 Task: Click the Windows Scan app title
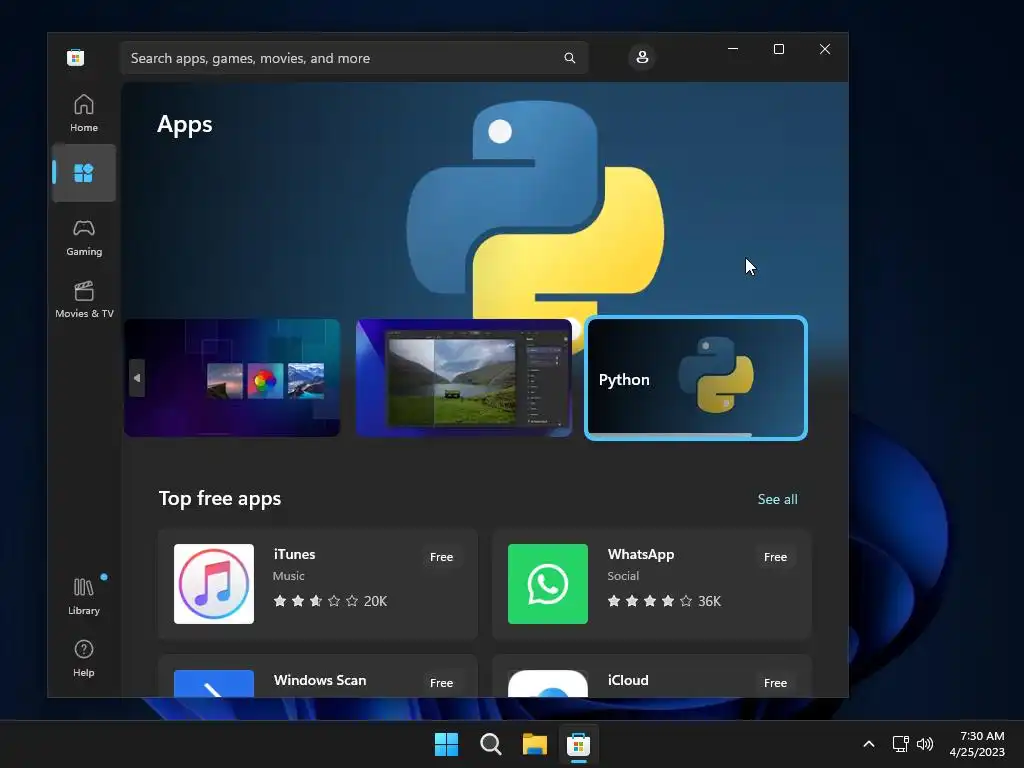(x=320, y=680)
